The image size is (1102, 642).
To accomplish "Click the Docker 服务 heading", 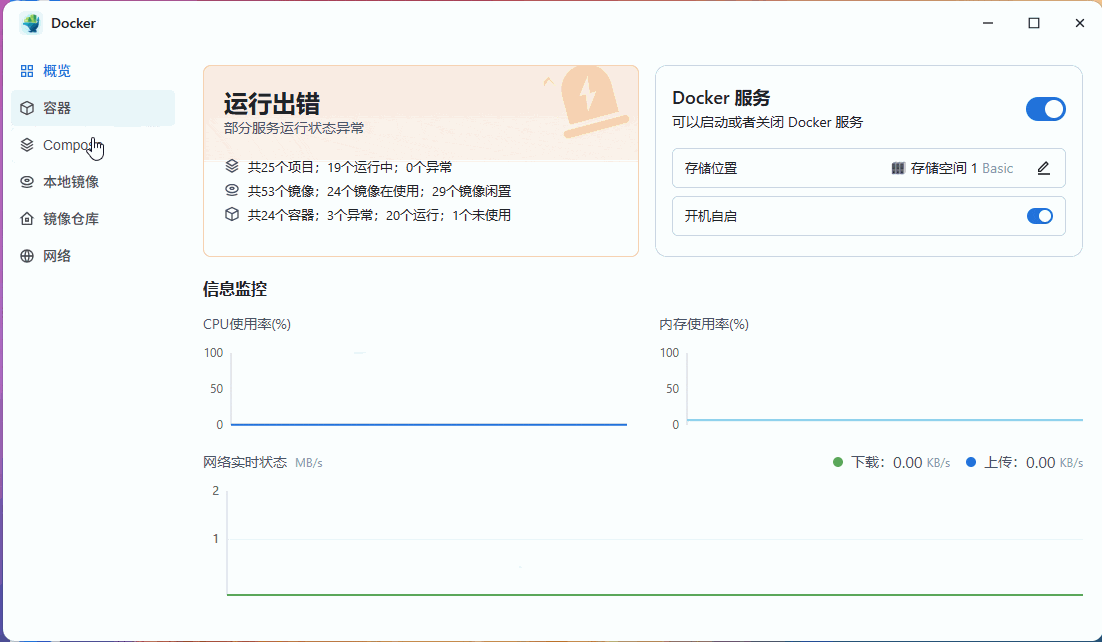I will pyautogui.click(x=721, y=98).
